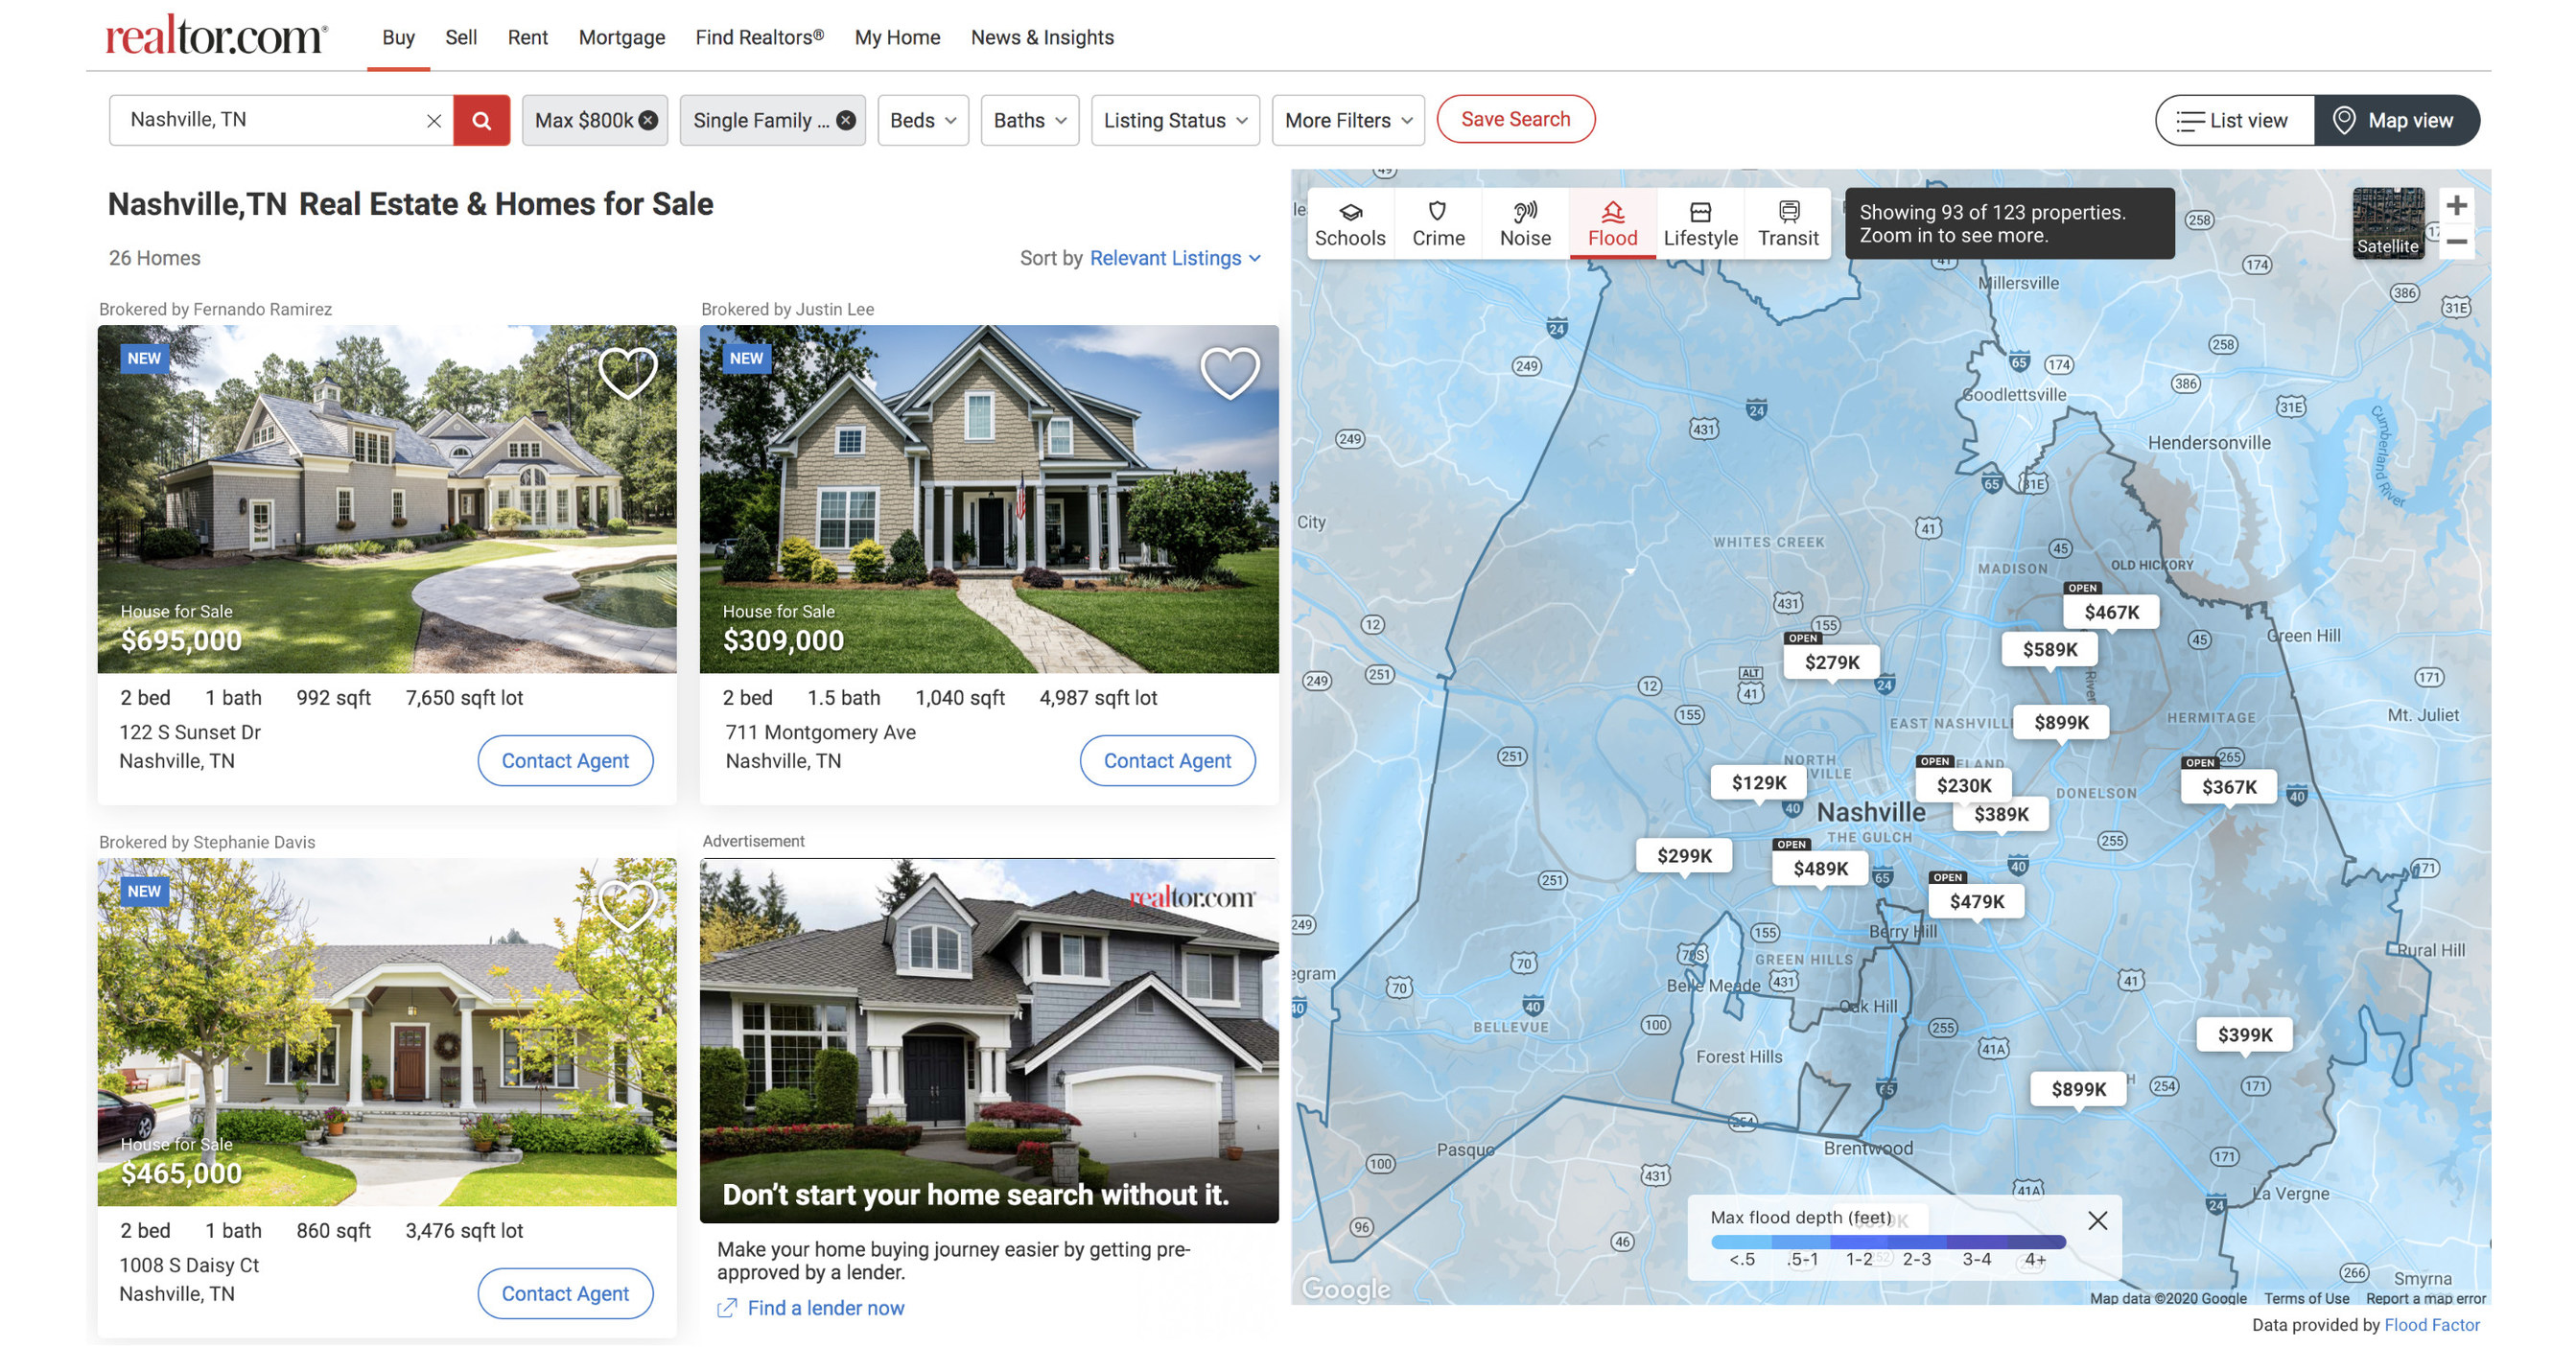Open the News & Insights section
Viewport: 2576px width, 1347px height.
pos(1042,37)
